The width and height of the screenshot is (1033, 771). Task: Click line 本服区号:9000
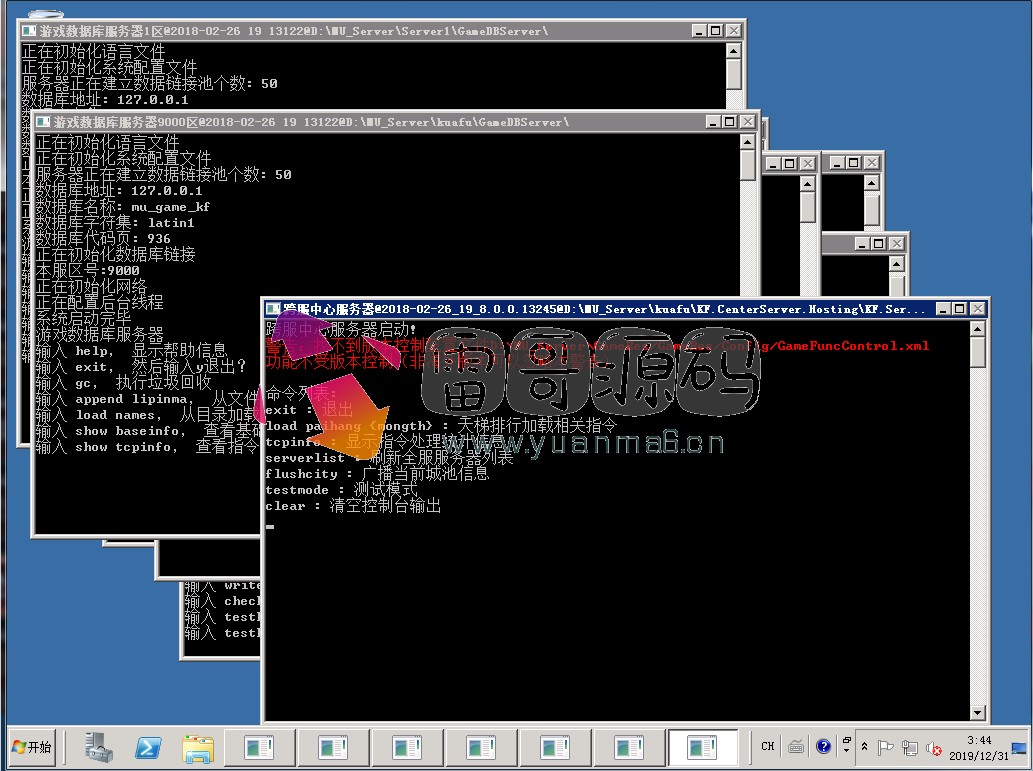pos(88,270)
